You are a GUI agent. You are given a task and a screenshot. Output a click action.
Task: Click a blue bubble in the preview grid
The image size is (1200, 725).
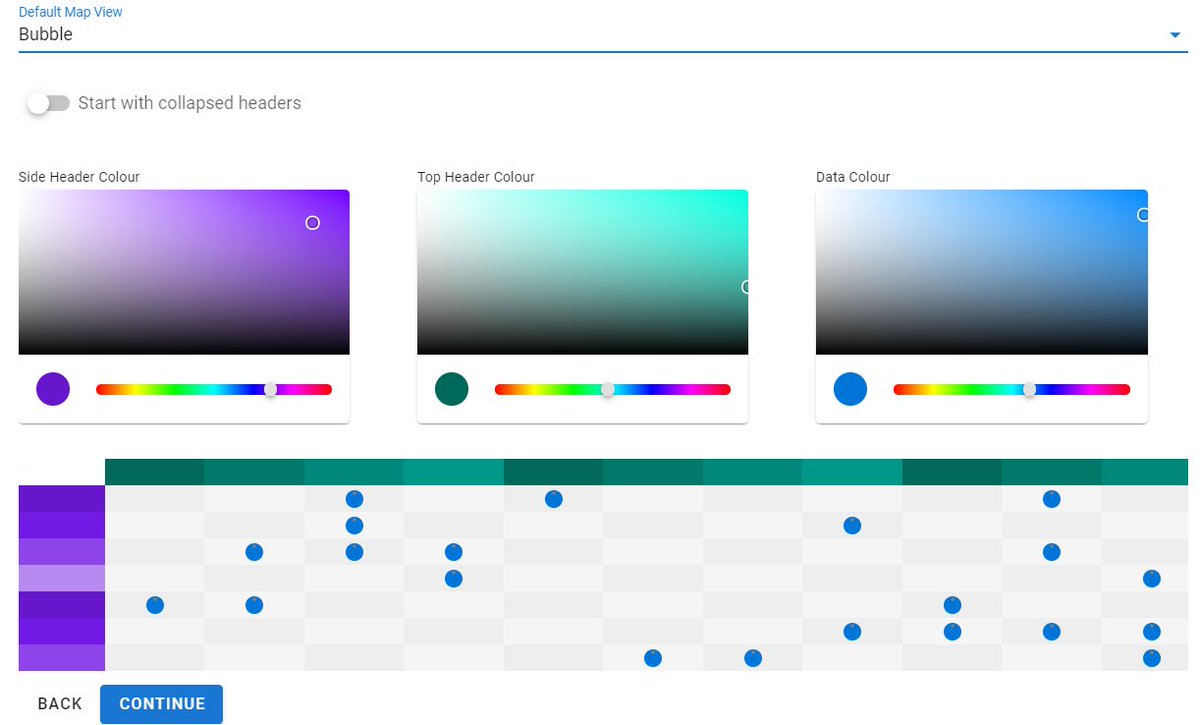click(354, 498)
